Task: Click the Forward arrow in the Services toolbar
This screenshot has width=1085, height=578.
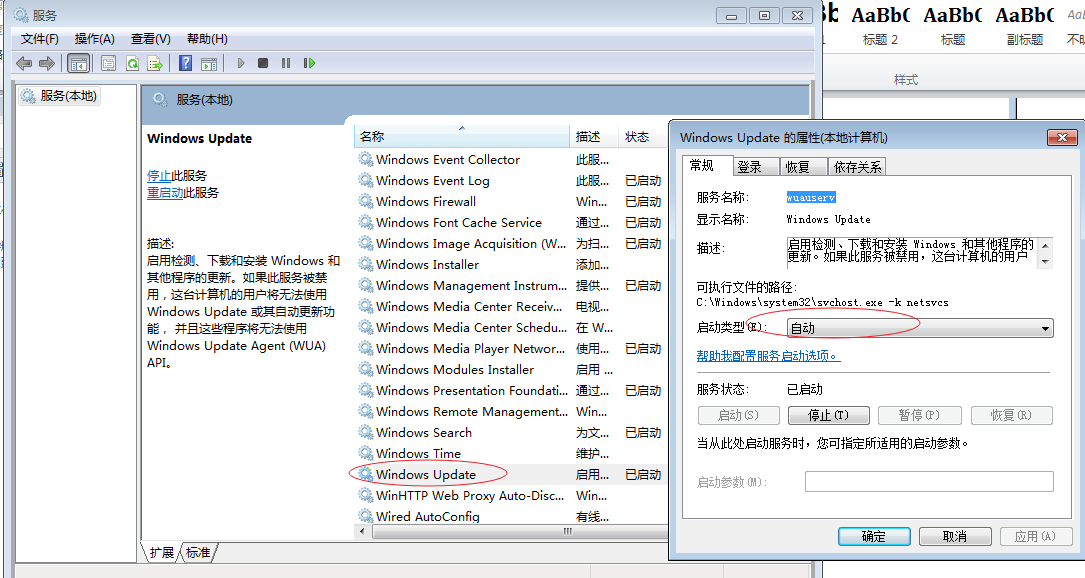Action: (x=47, y=64)
